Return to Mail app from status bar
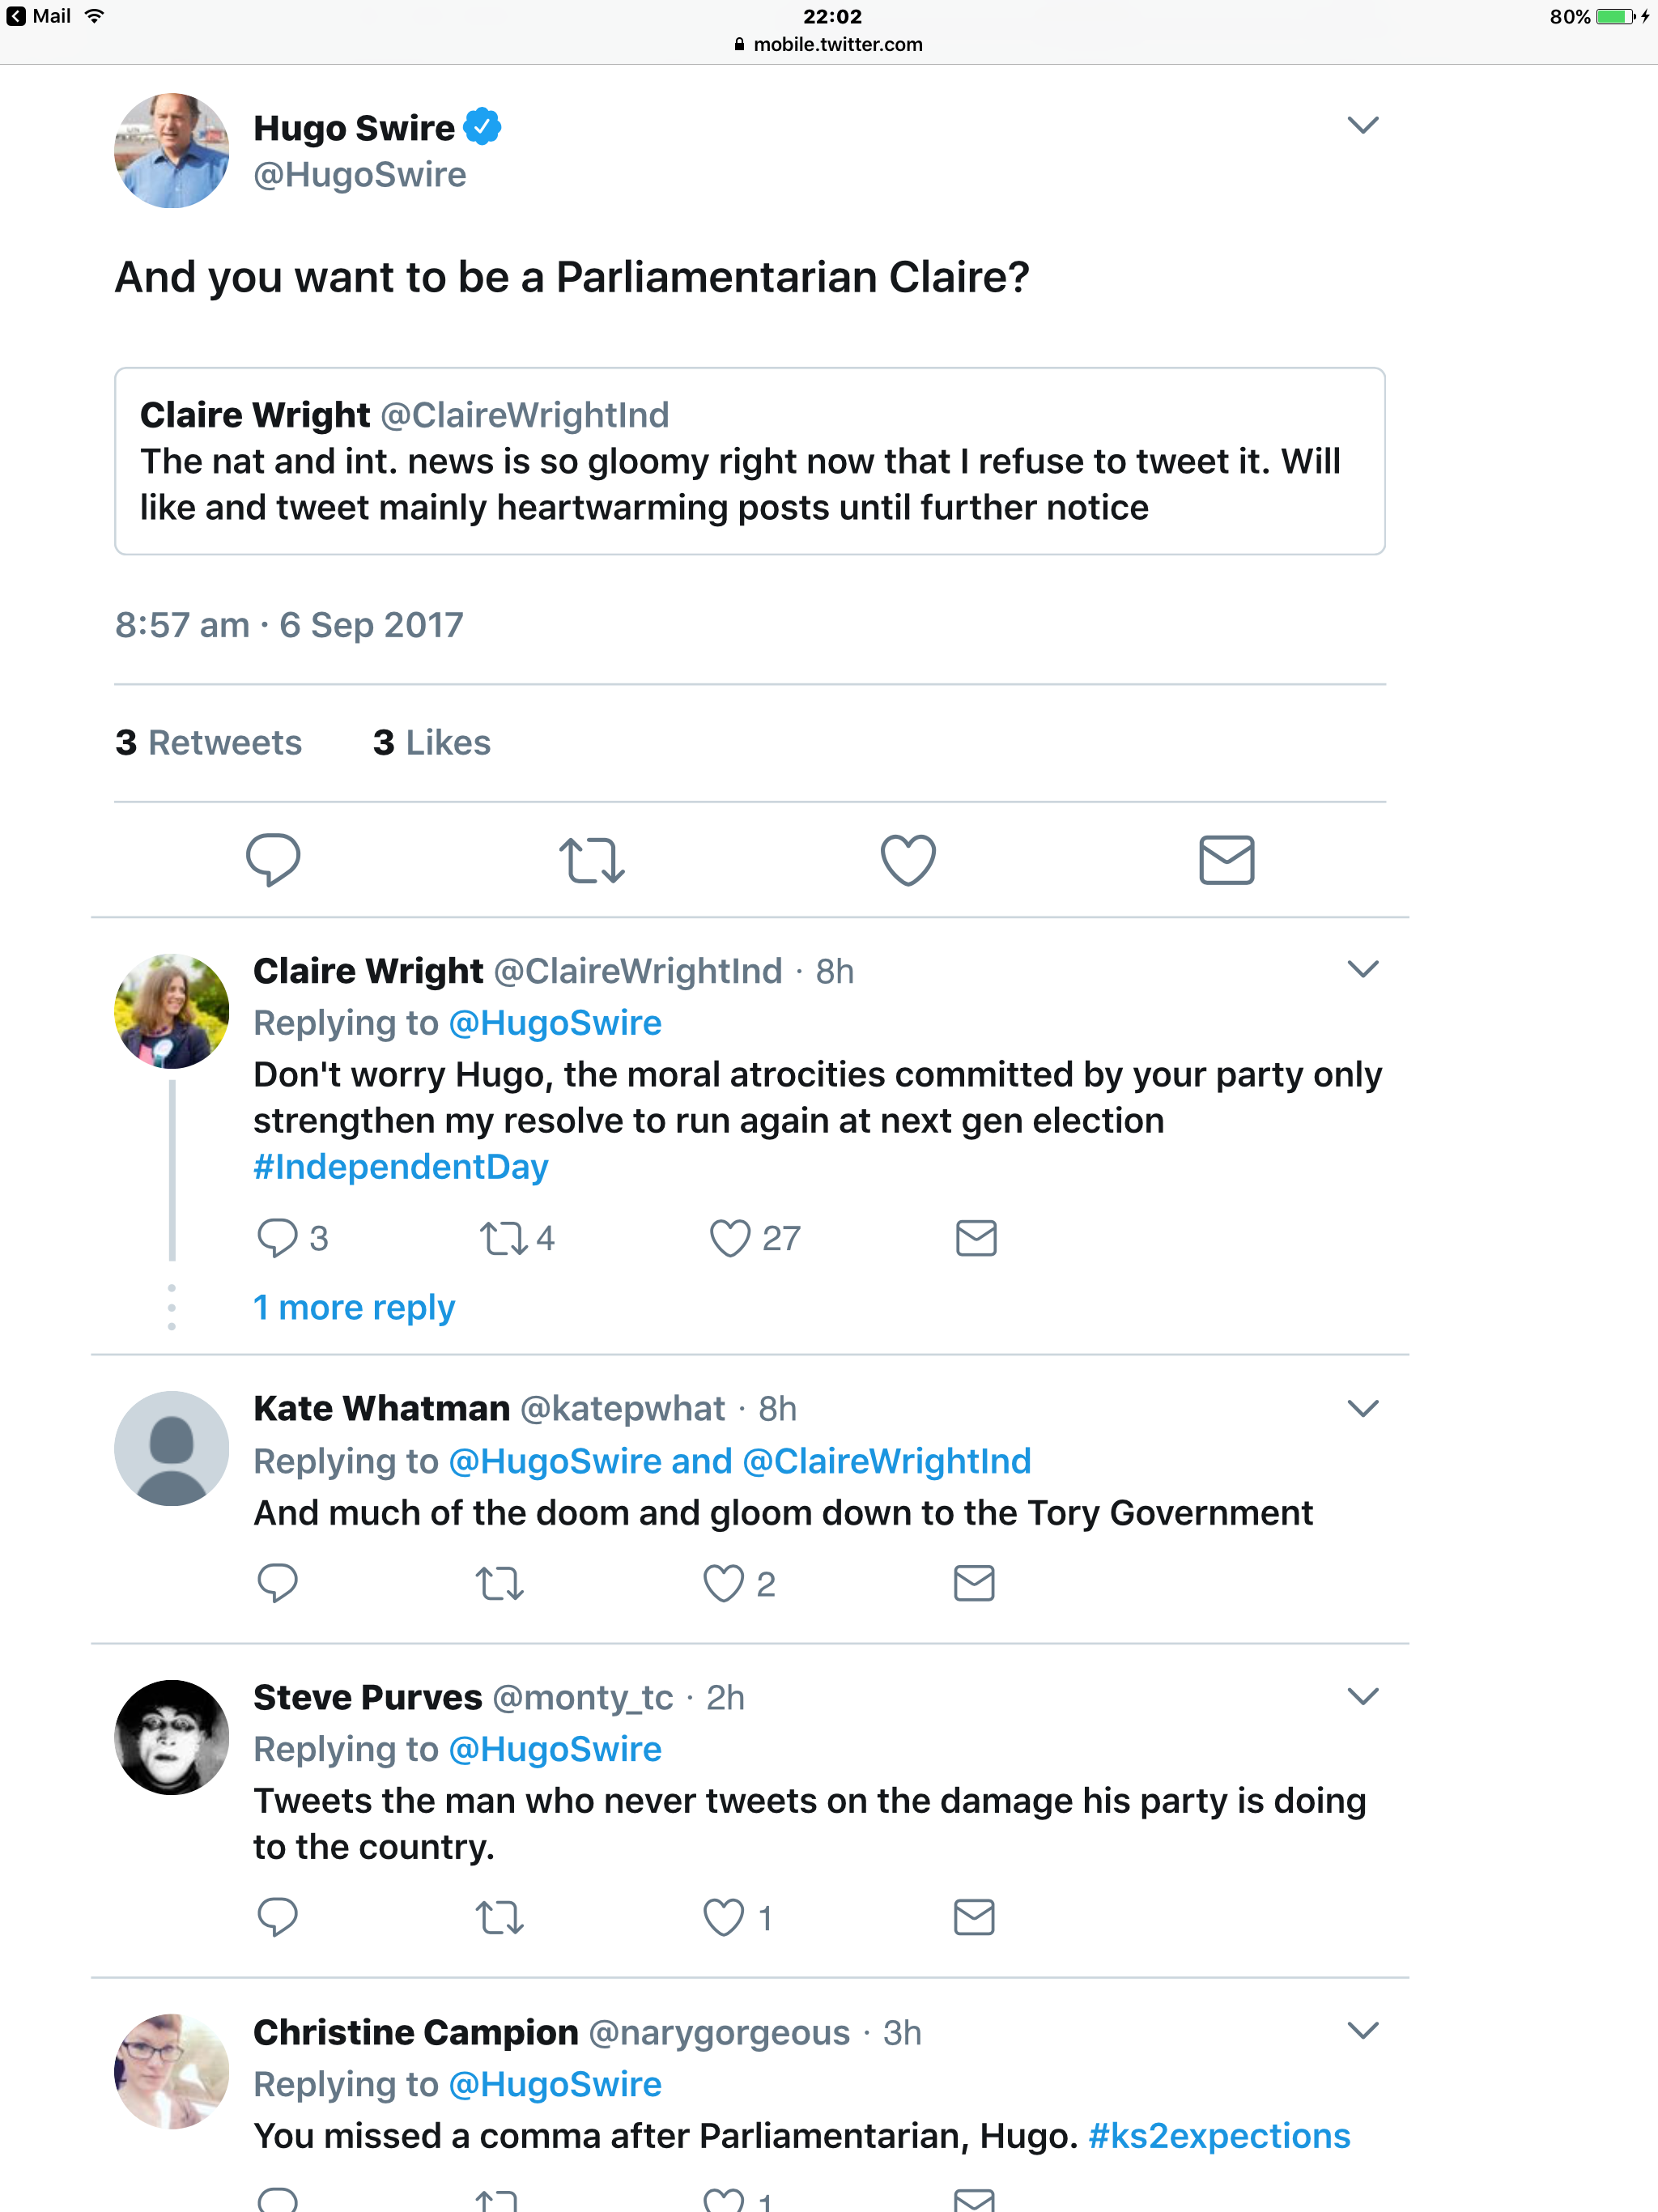 (40, 16)
